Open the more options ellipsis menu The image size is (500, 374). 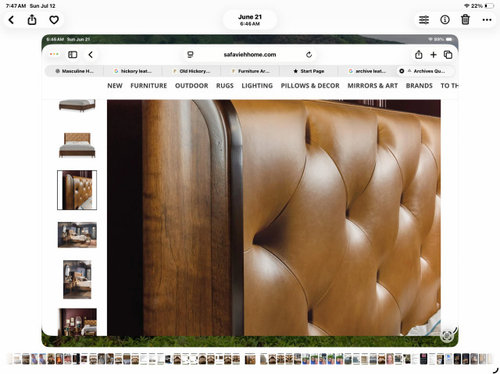(487, 20)
